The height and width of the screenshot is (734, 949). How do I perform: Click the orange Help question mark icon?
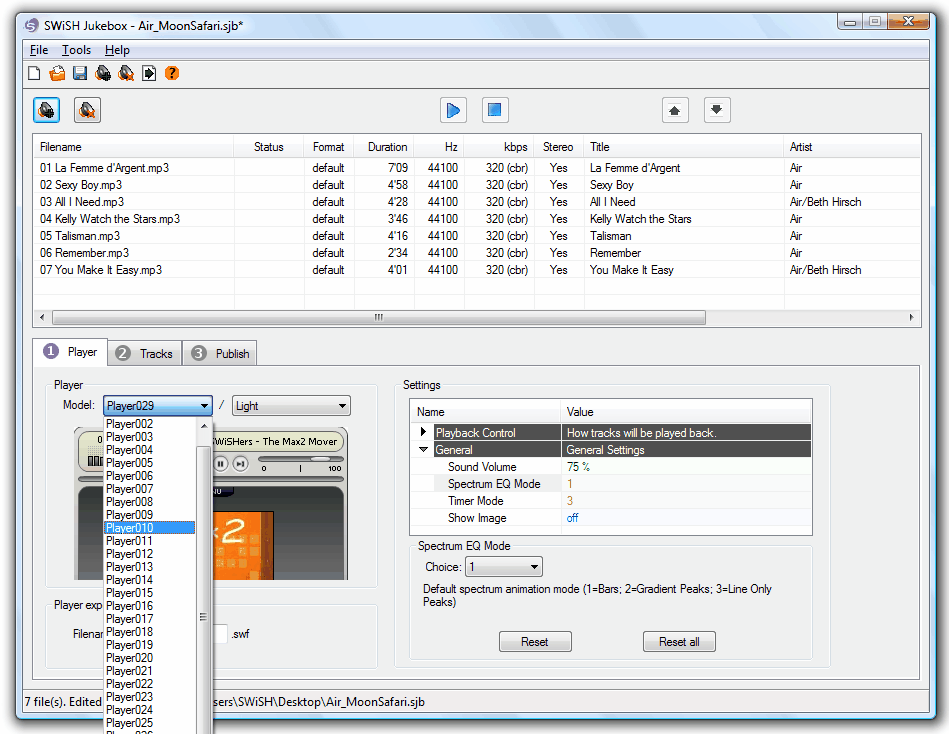pyautogui.click(x=172, y=73)
